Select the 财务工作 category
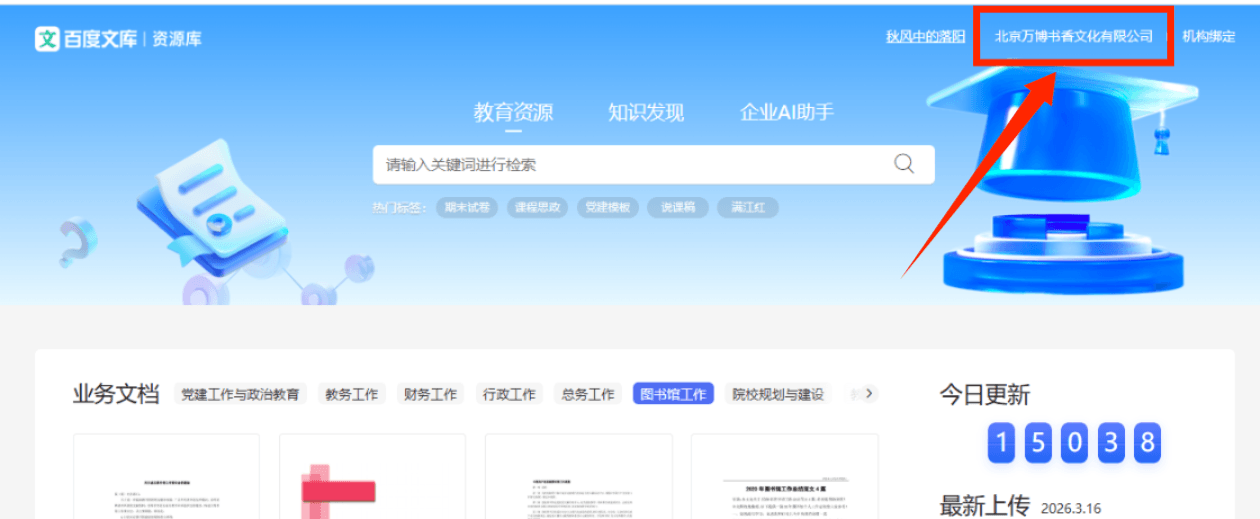1260x519 pixels. pyautogui.click(x=430, y=394)
